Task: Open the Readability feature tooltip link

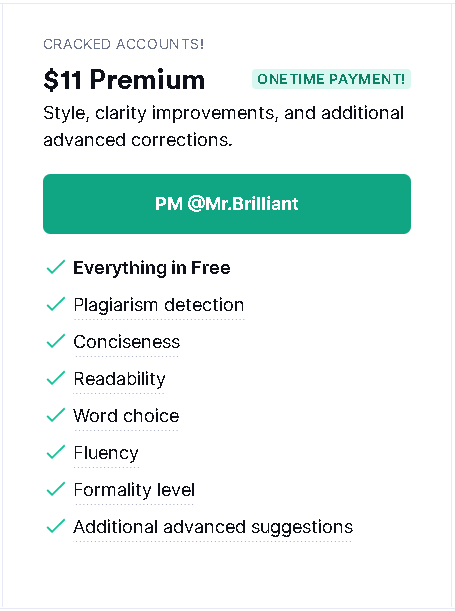Action: point(120,379)
